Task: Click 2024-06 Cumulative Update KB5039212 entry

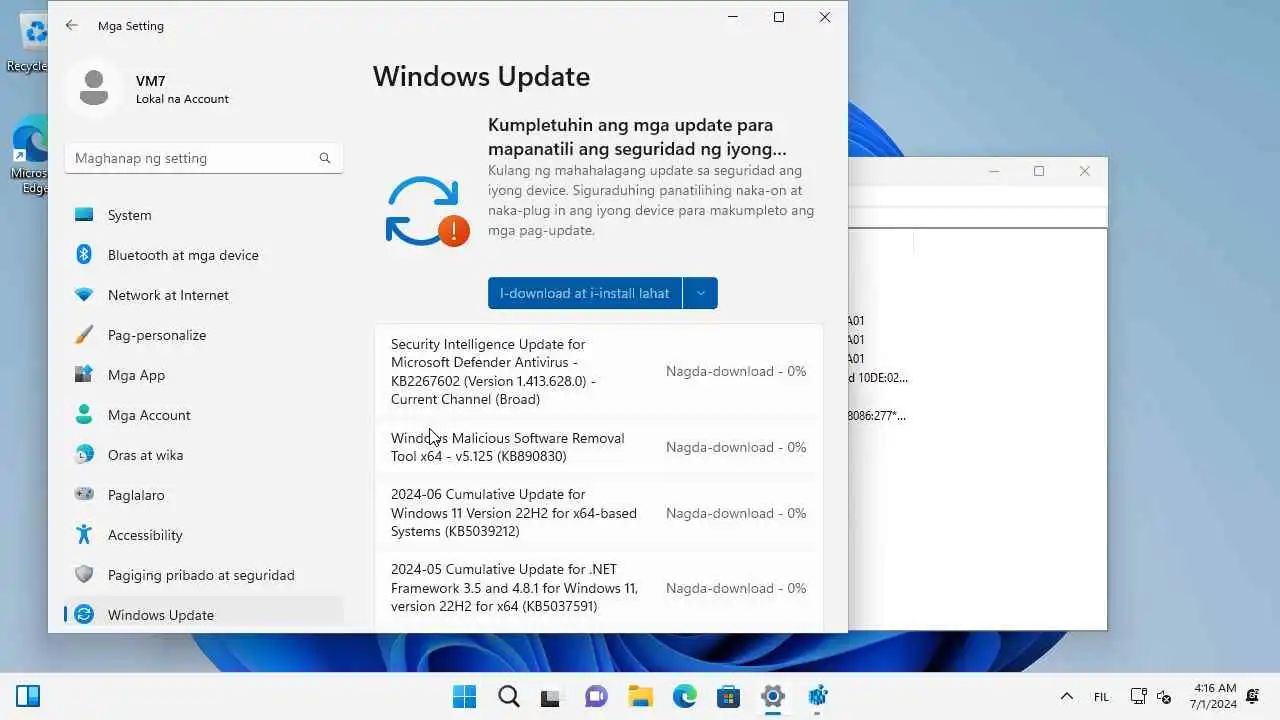Action: (599, 513)
